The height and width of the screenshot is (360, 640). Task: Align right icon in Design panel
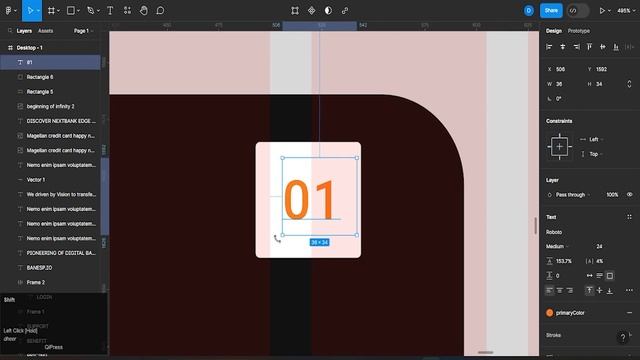click(x=576, y=47)
